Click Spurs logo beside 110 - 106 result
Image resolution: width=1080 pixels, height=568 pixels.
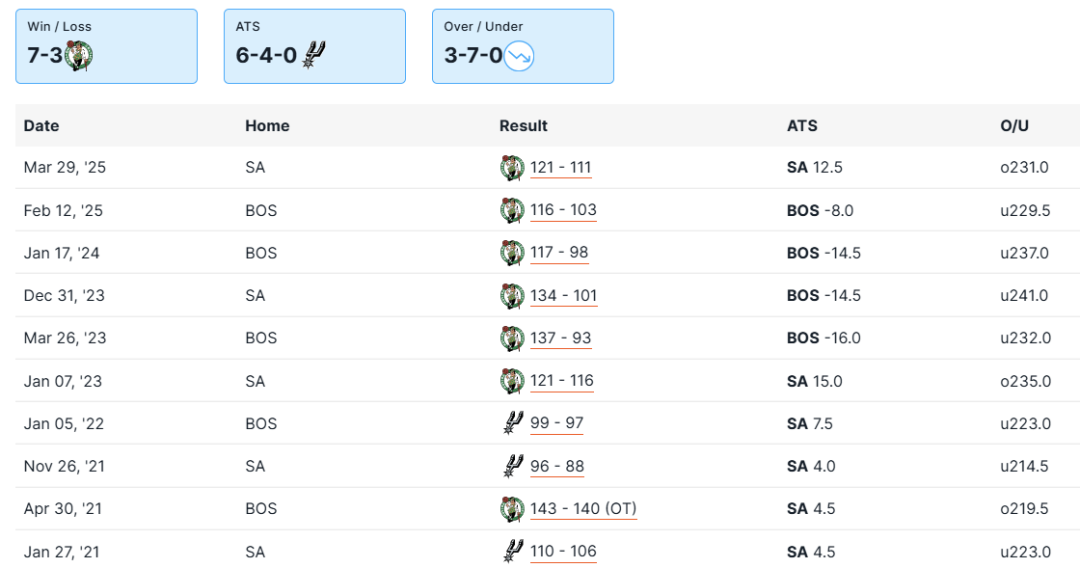coord(512,551)
